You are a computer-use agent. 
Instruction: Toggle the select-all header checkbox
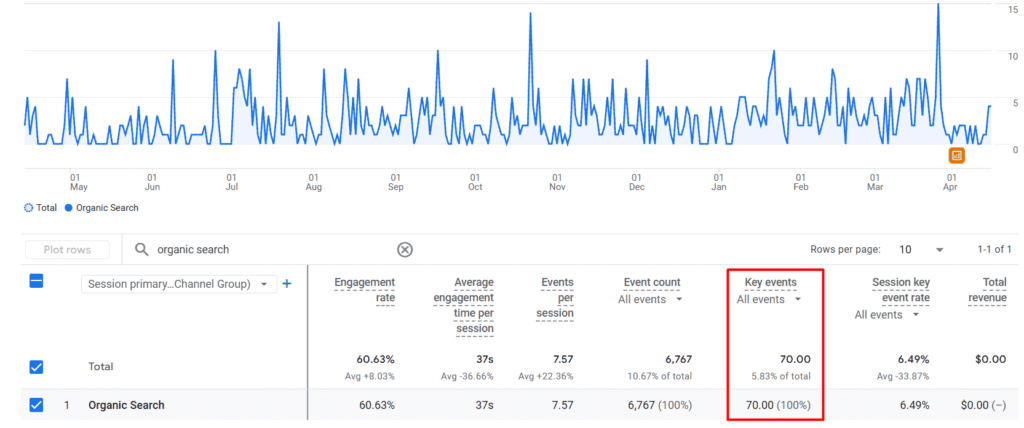[x=36, y=282]
